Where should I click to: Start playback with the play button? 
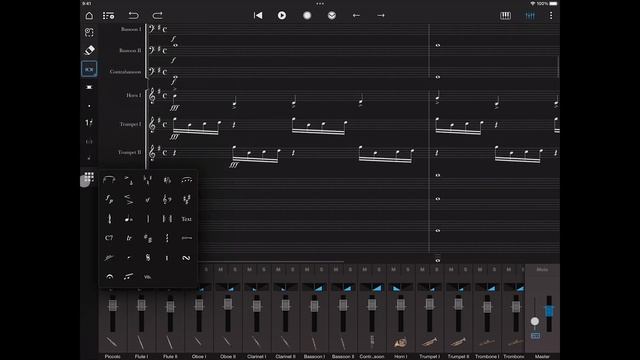[x=282, y=16]
